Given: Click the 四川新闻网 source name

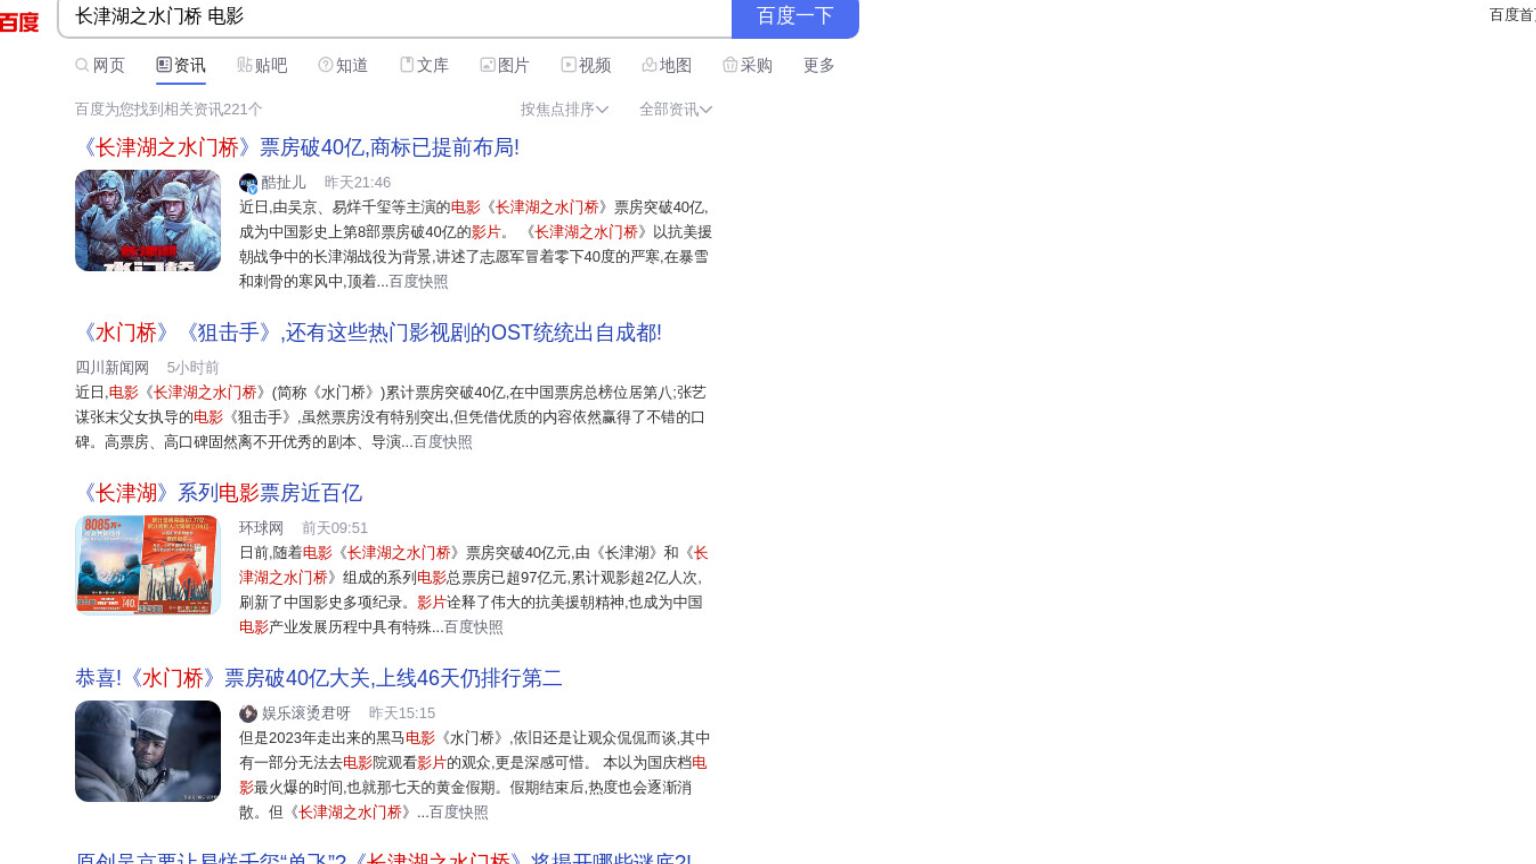Looking at the screenshot, I should [112, 367].
